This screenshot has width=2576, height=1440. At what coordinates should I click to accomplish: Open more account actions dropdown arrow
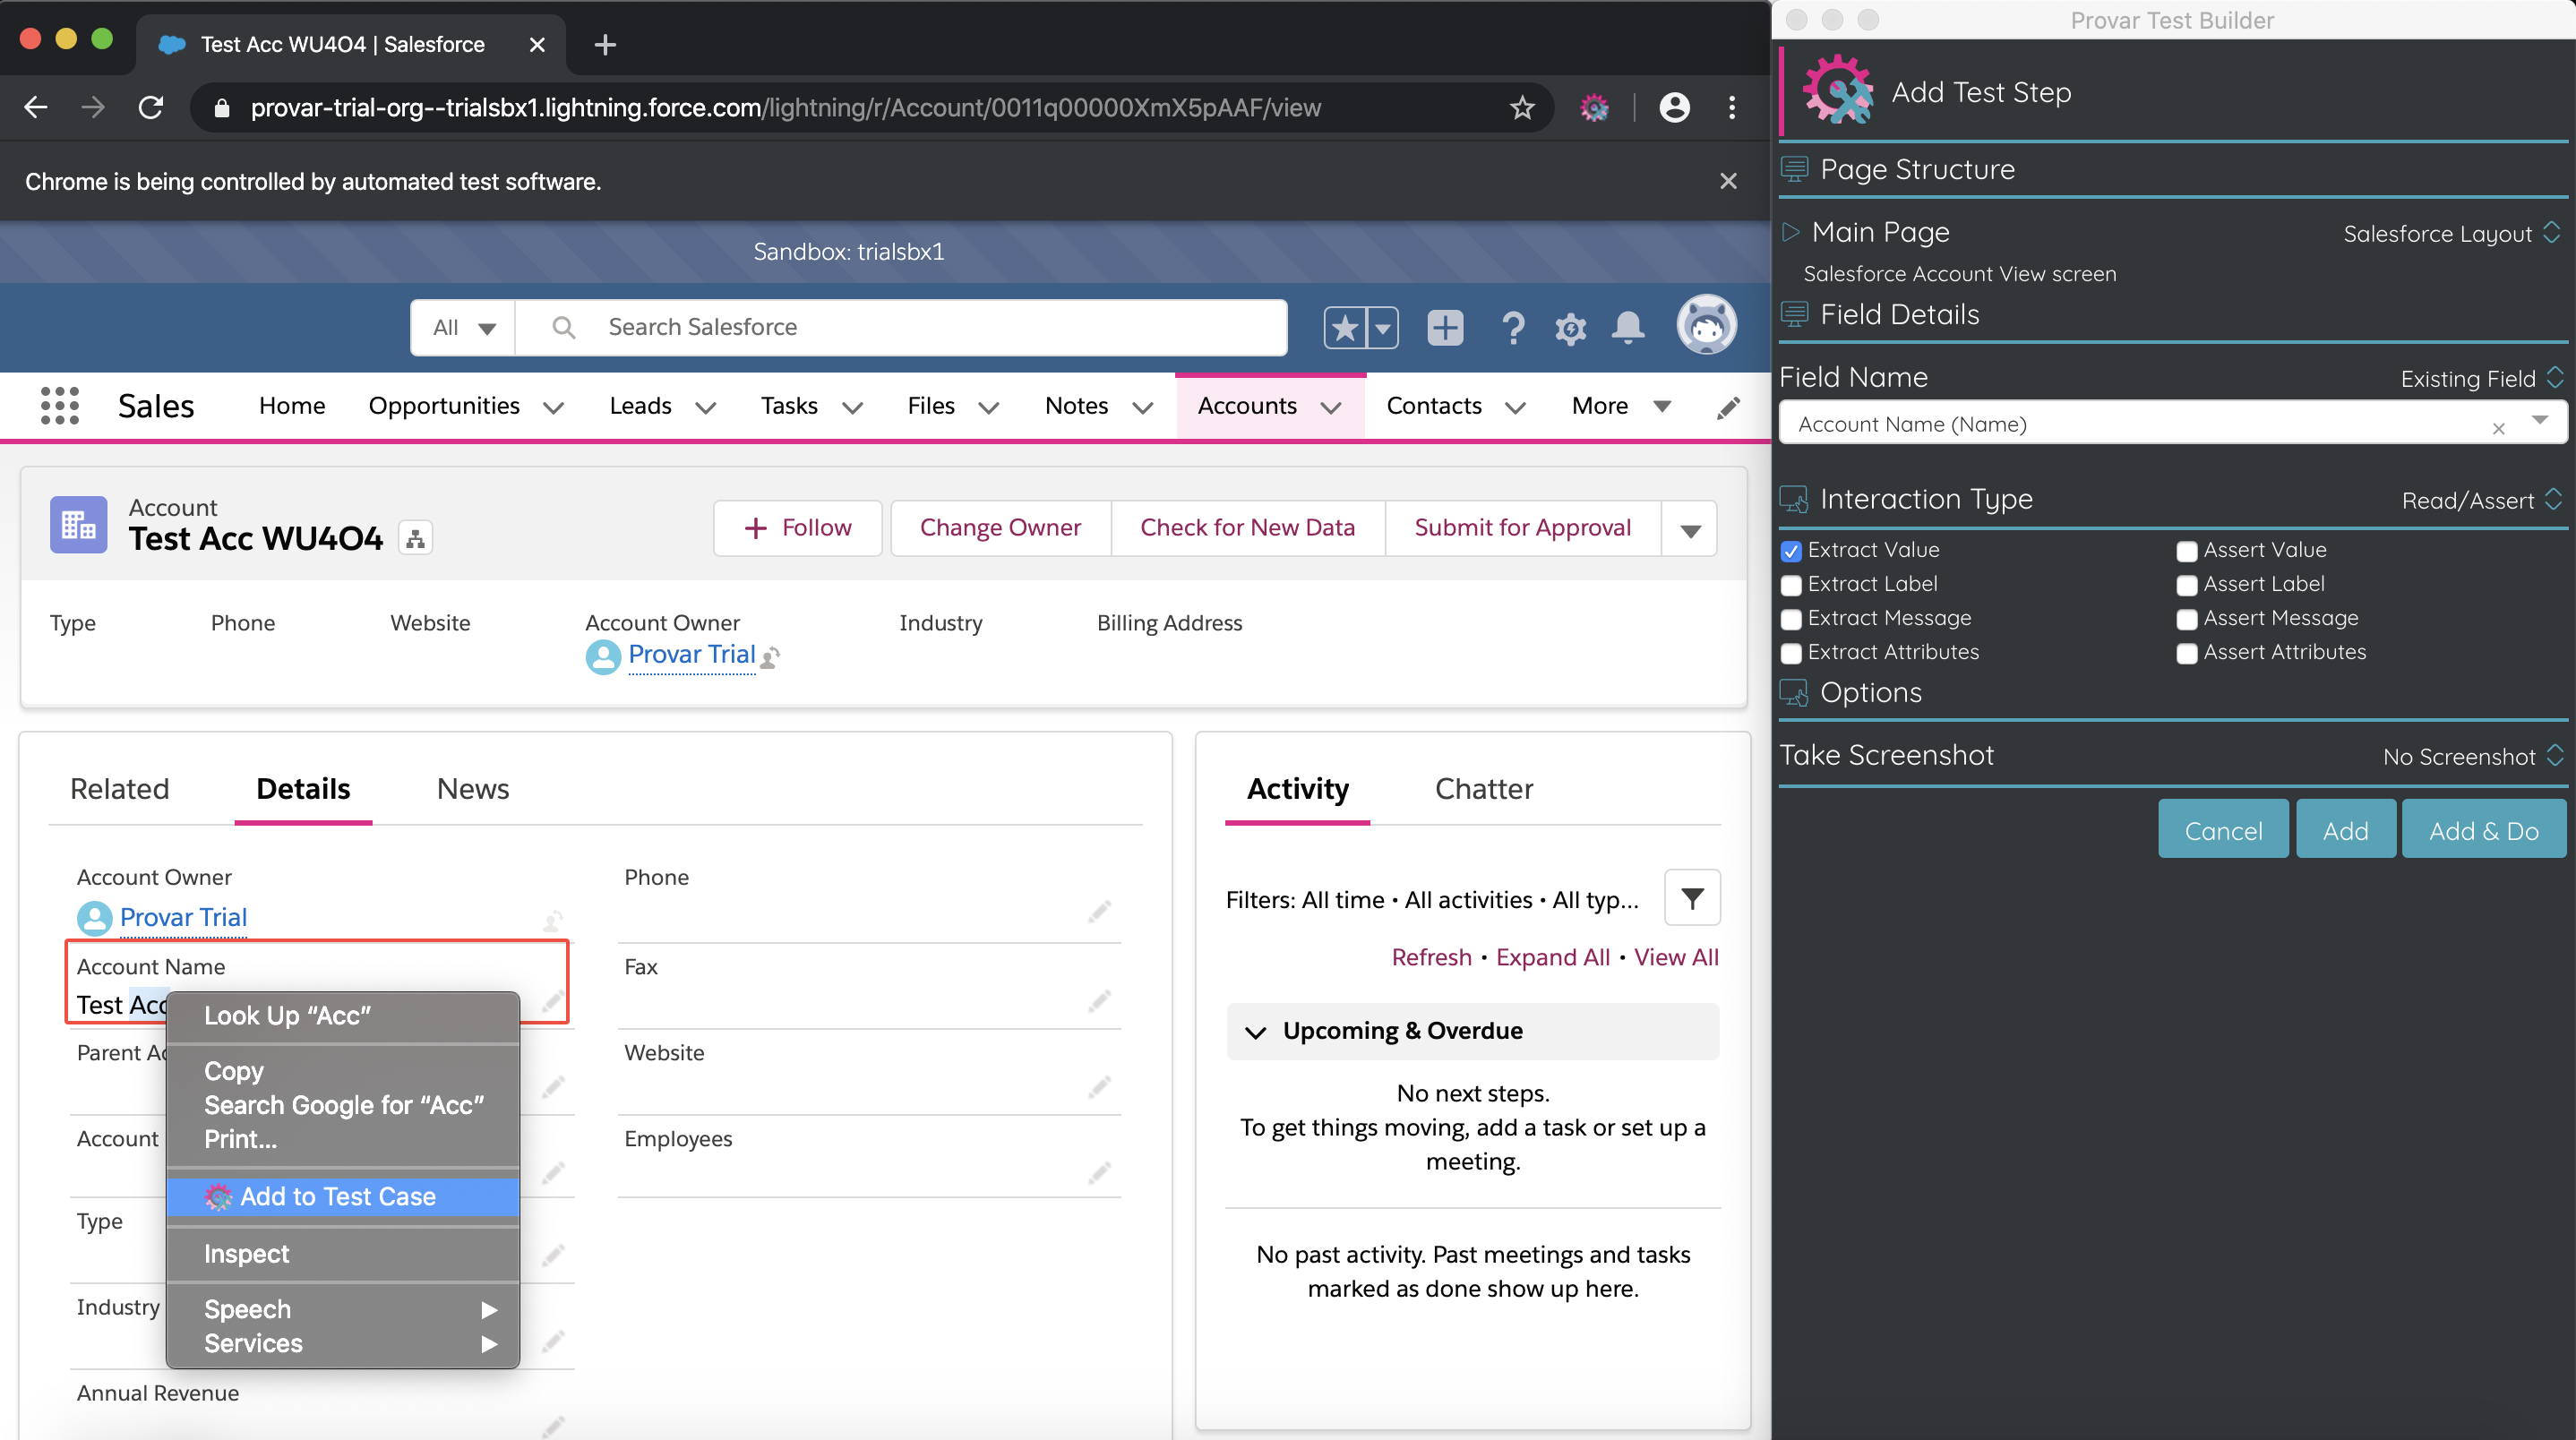pyautogui.click(x=1690, y=529)
